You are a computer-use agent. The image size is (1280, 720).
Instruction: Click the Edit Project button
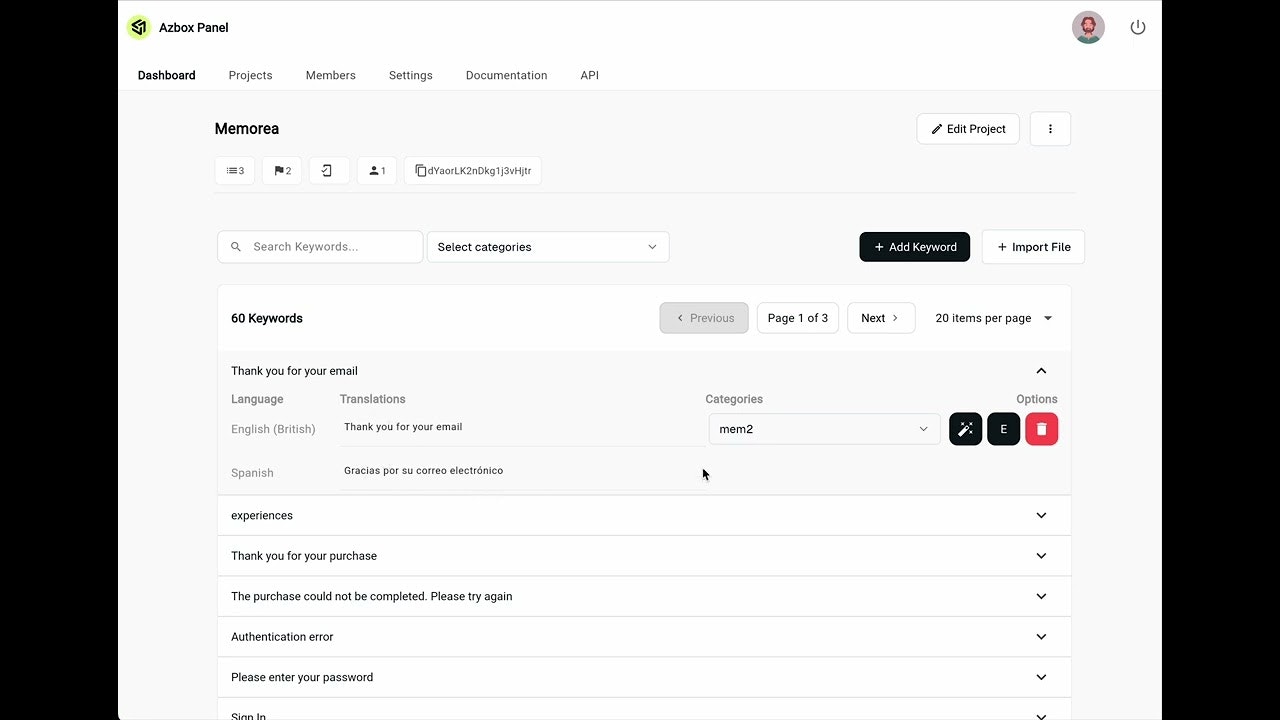968,129
